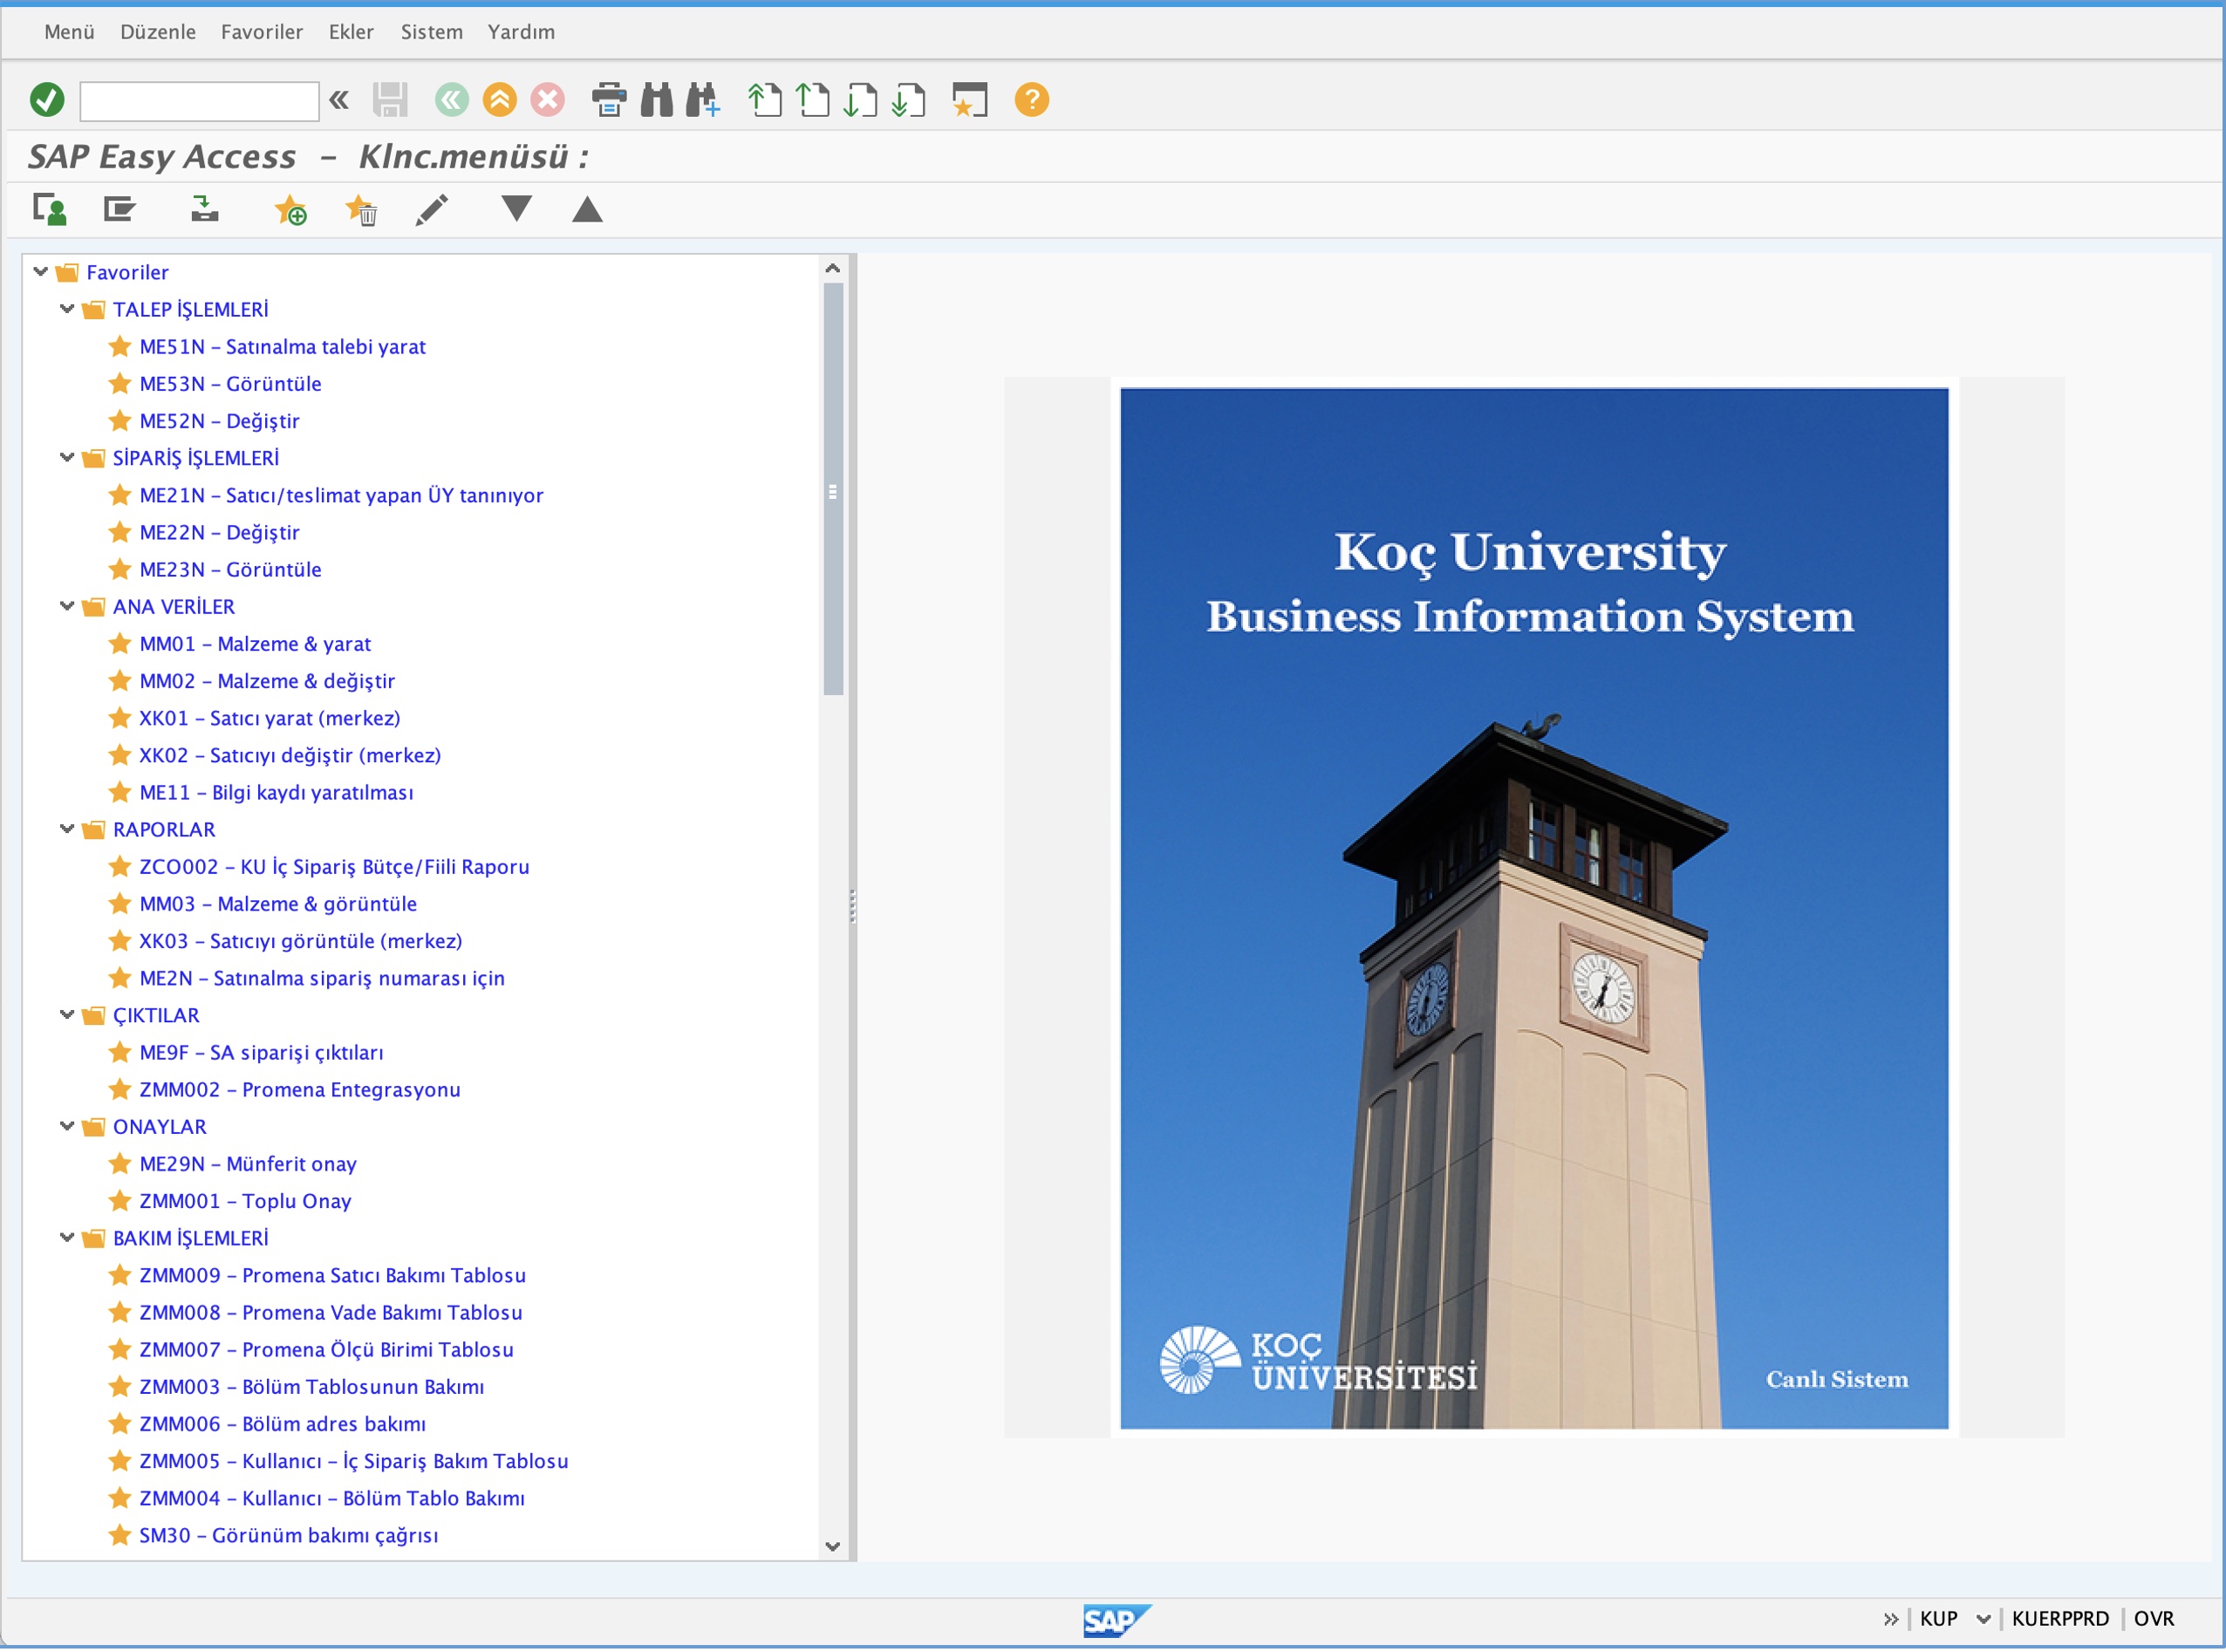Open the Sistem menu
This screenshot has height=1652, width=2226.
431,31
